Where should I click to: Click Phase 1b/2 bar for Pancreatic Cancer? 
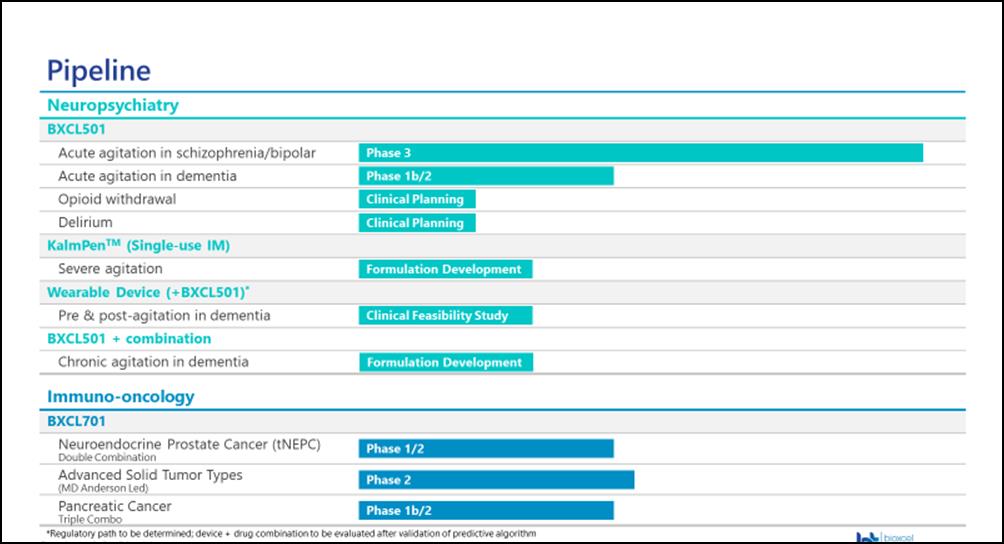point(486,511)
